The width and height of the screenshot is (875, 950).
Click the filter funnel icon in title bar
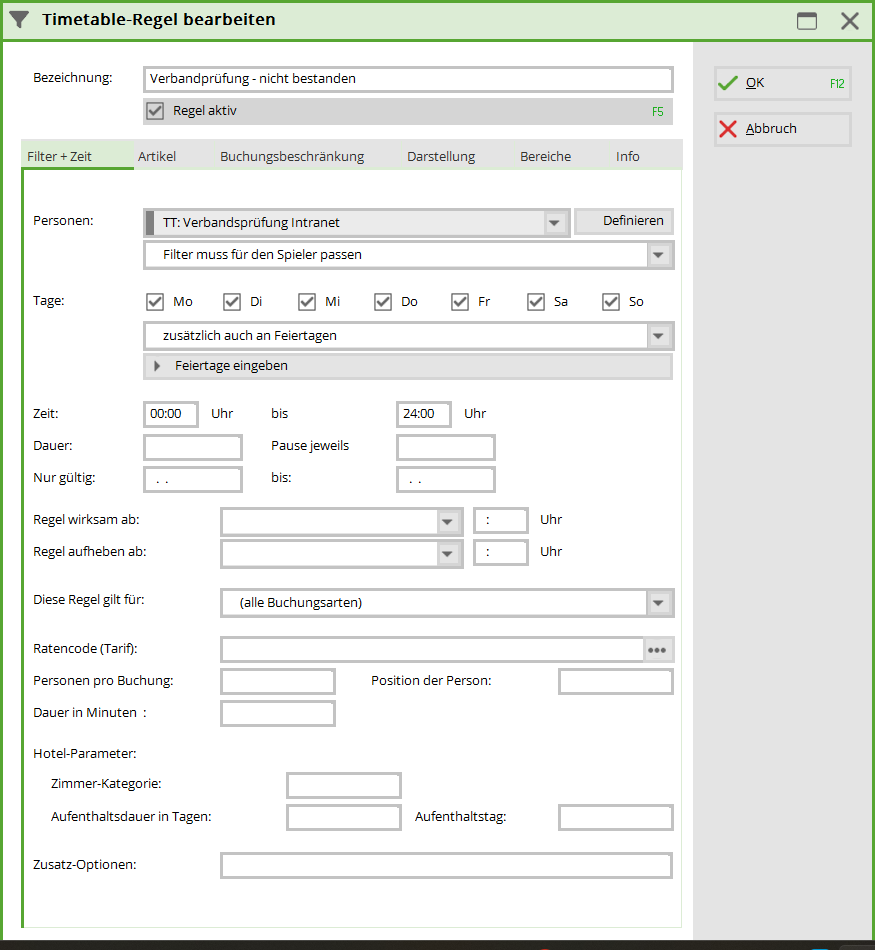(19, 19)
